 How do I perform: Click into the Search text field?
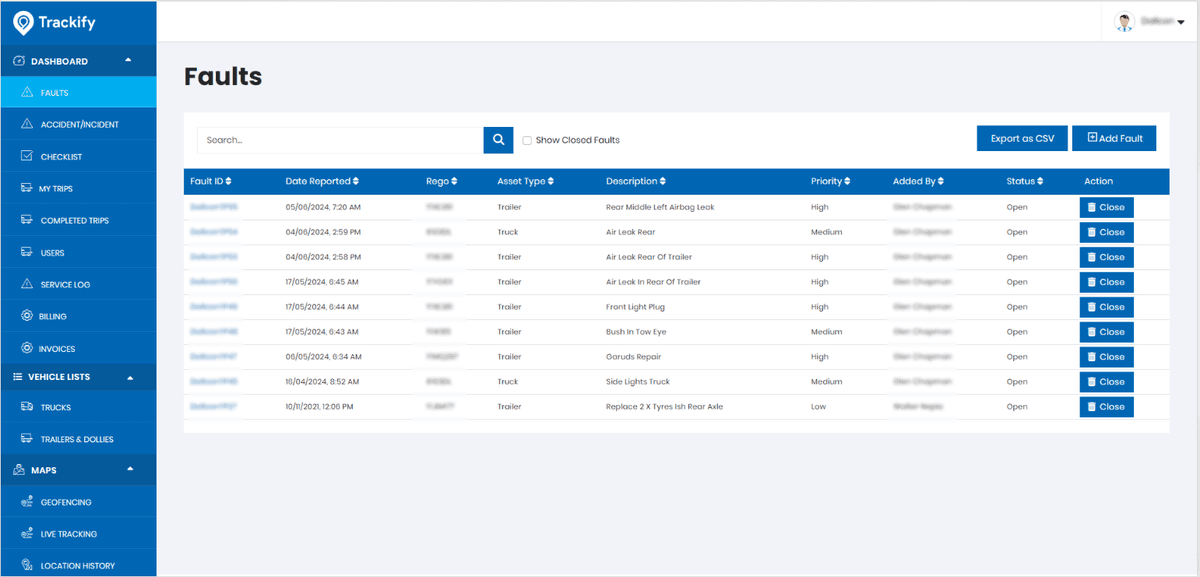pos(340,140)
